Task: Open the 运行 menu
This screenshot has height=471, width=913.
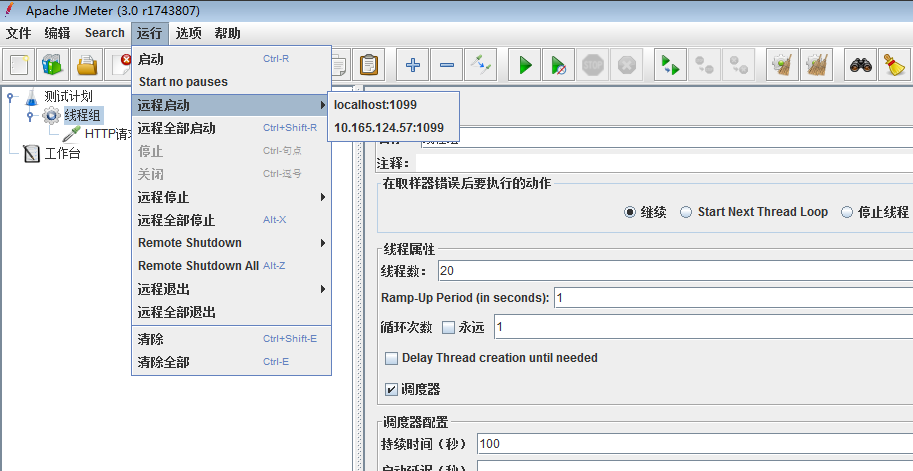Action: click(x=150, y=33)
